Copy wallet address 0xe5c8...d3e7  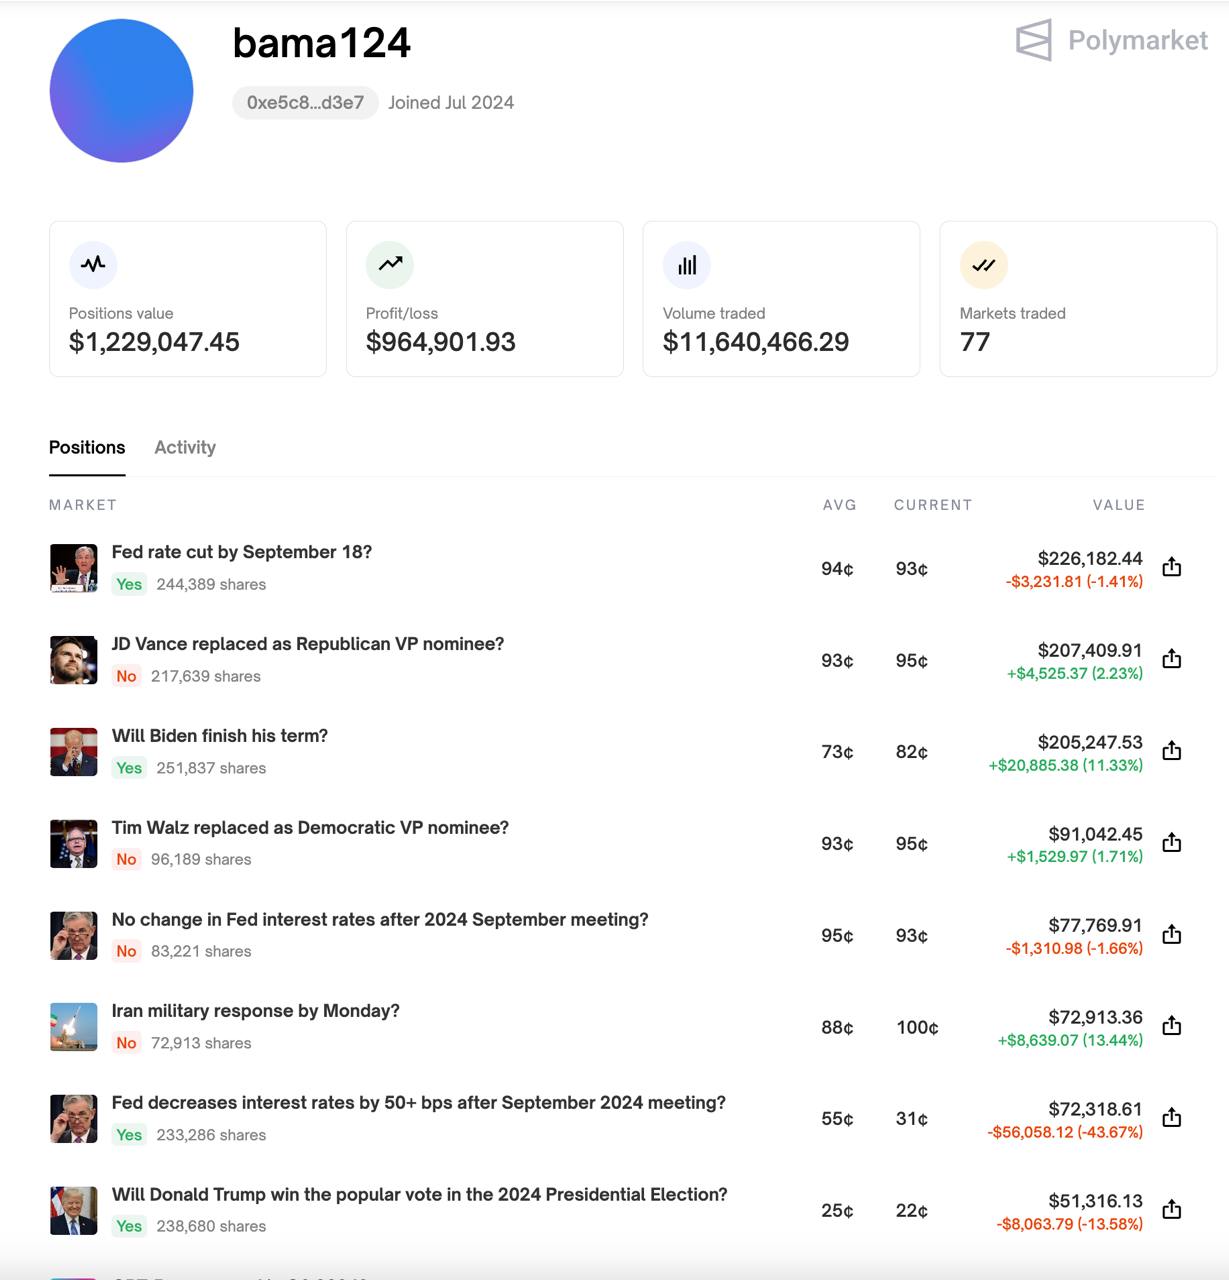[305, 102]
